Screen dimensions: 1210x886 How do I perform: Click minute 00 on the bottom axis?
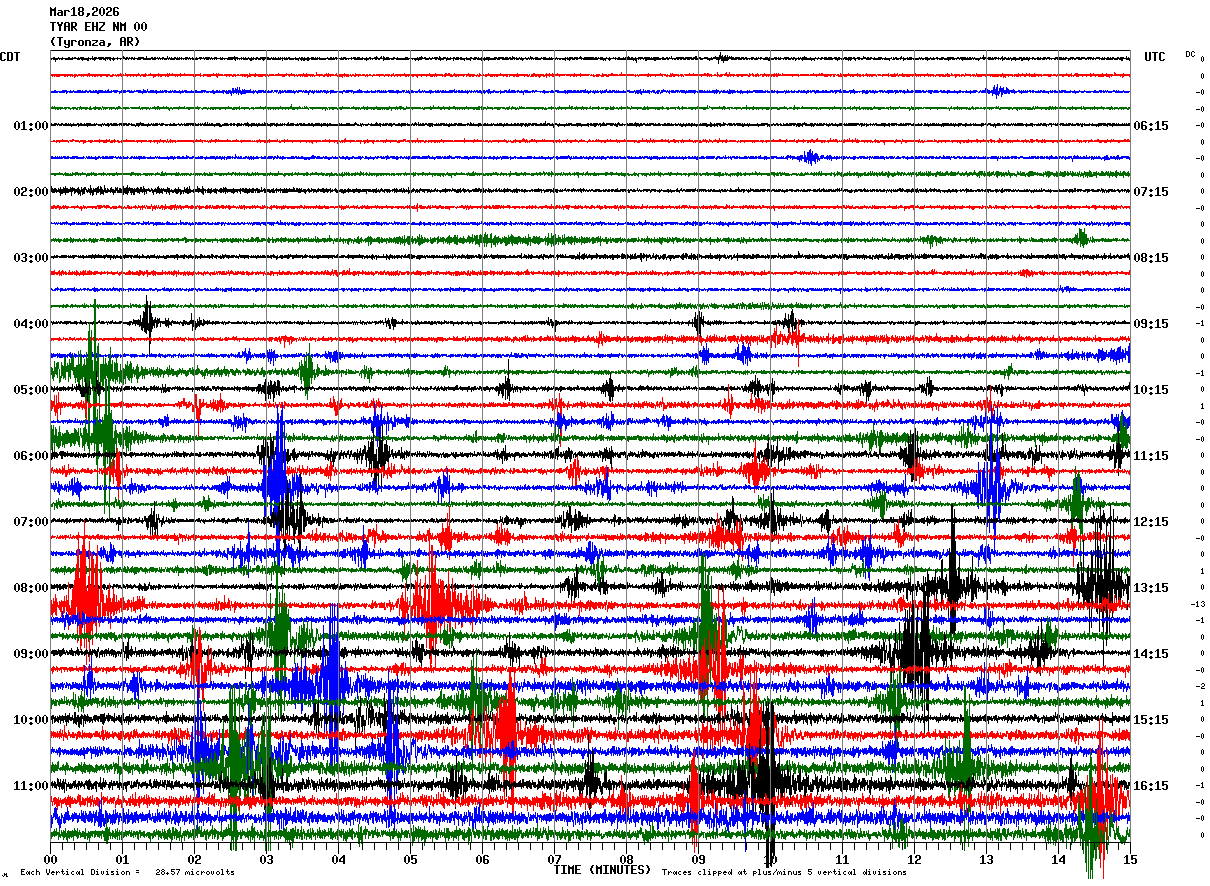tap(51, 859)
